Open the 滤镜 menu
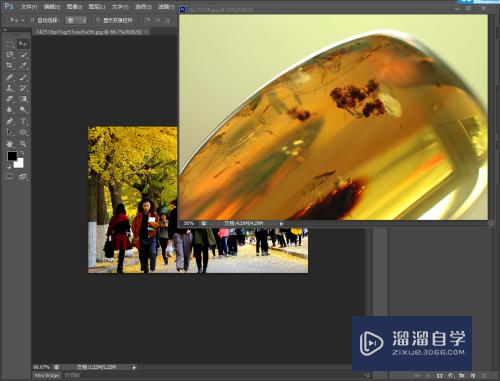Image resolution: width=500 pixels, height=381 pixels. point(166,7)
